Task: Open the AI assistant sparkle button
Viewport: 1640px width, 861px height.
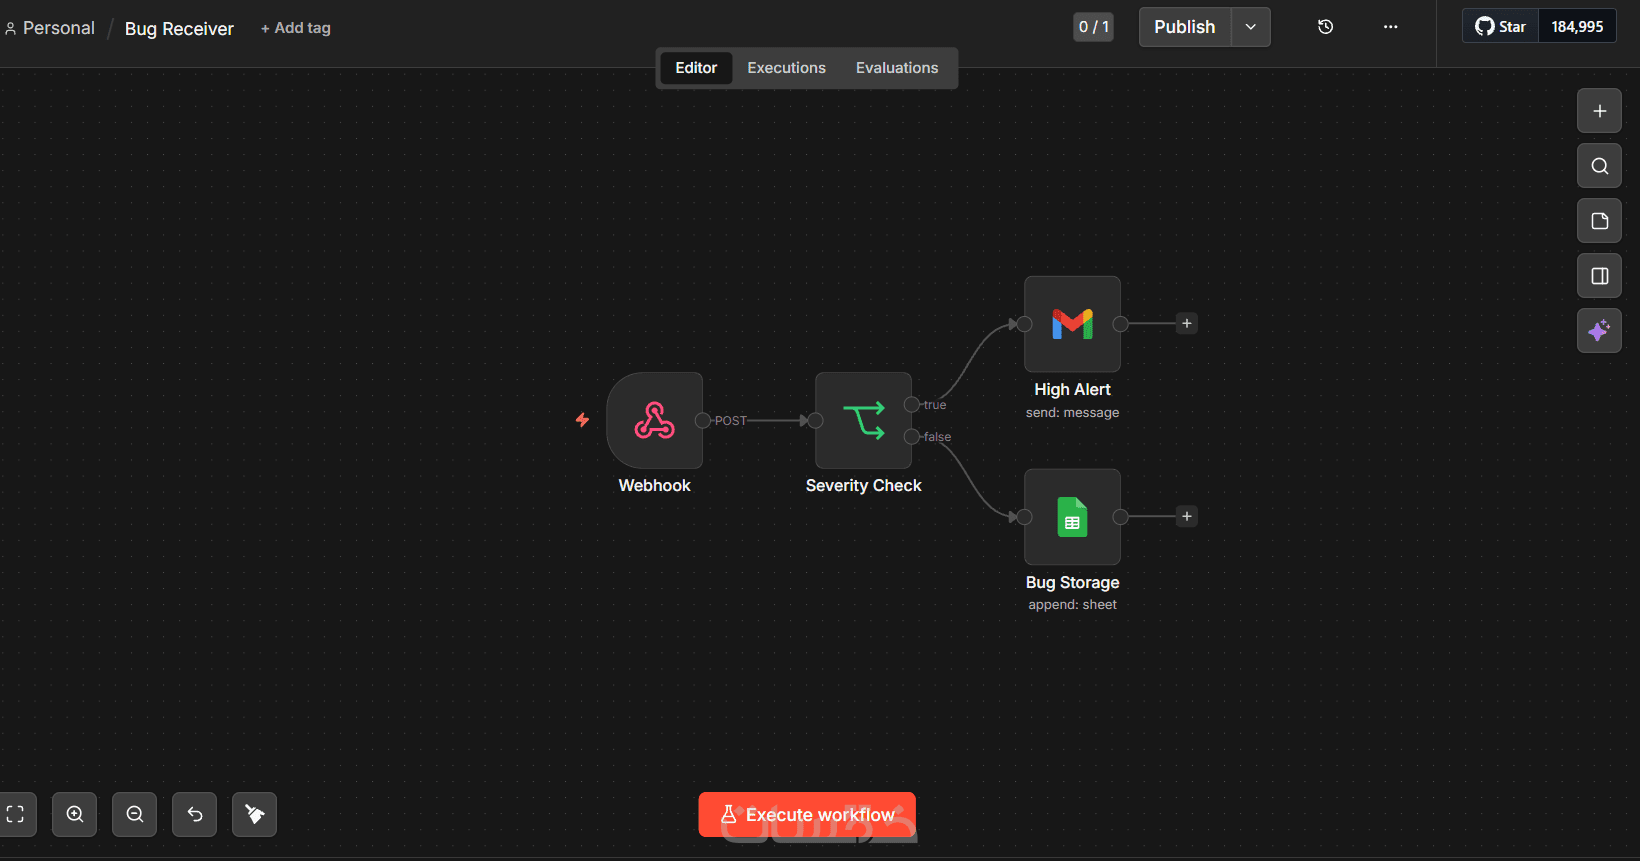Action: [1599, 331]
